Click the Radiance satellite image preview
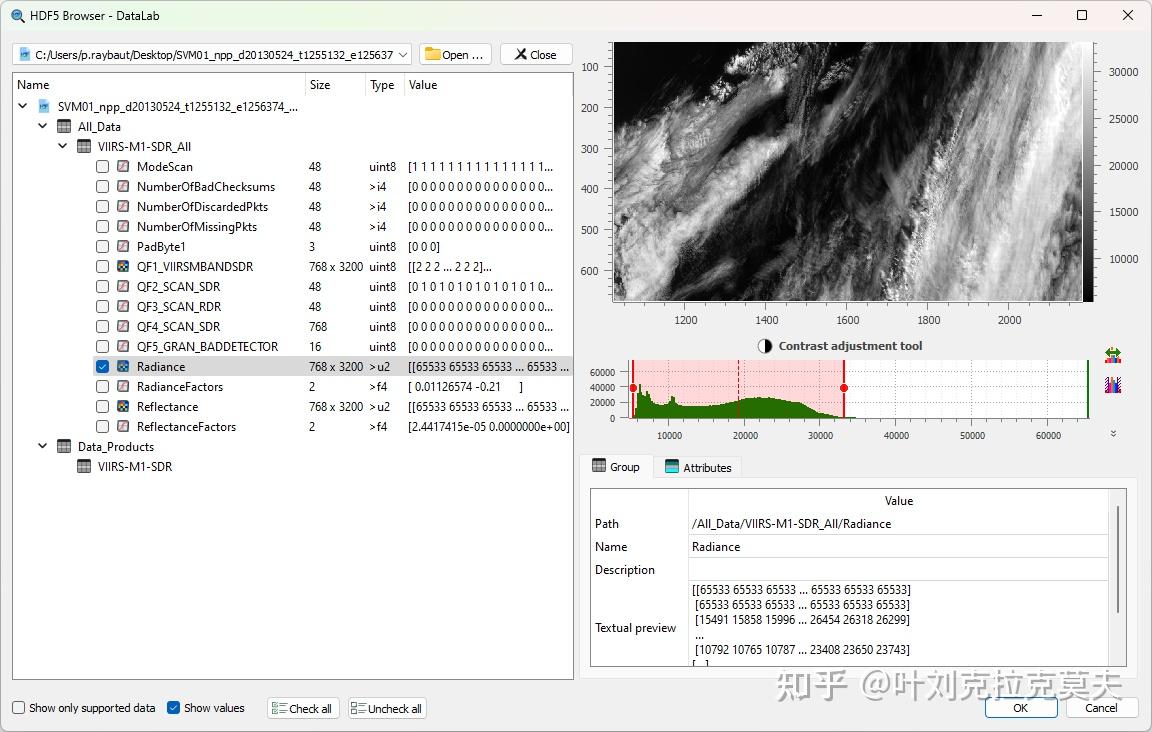 [847, 171]
